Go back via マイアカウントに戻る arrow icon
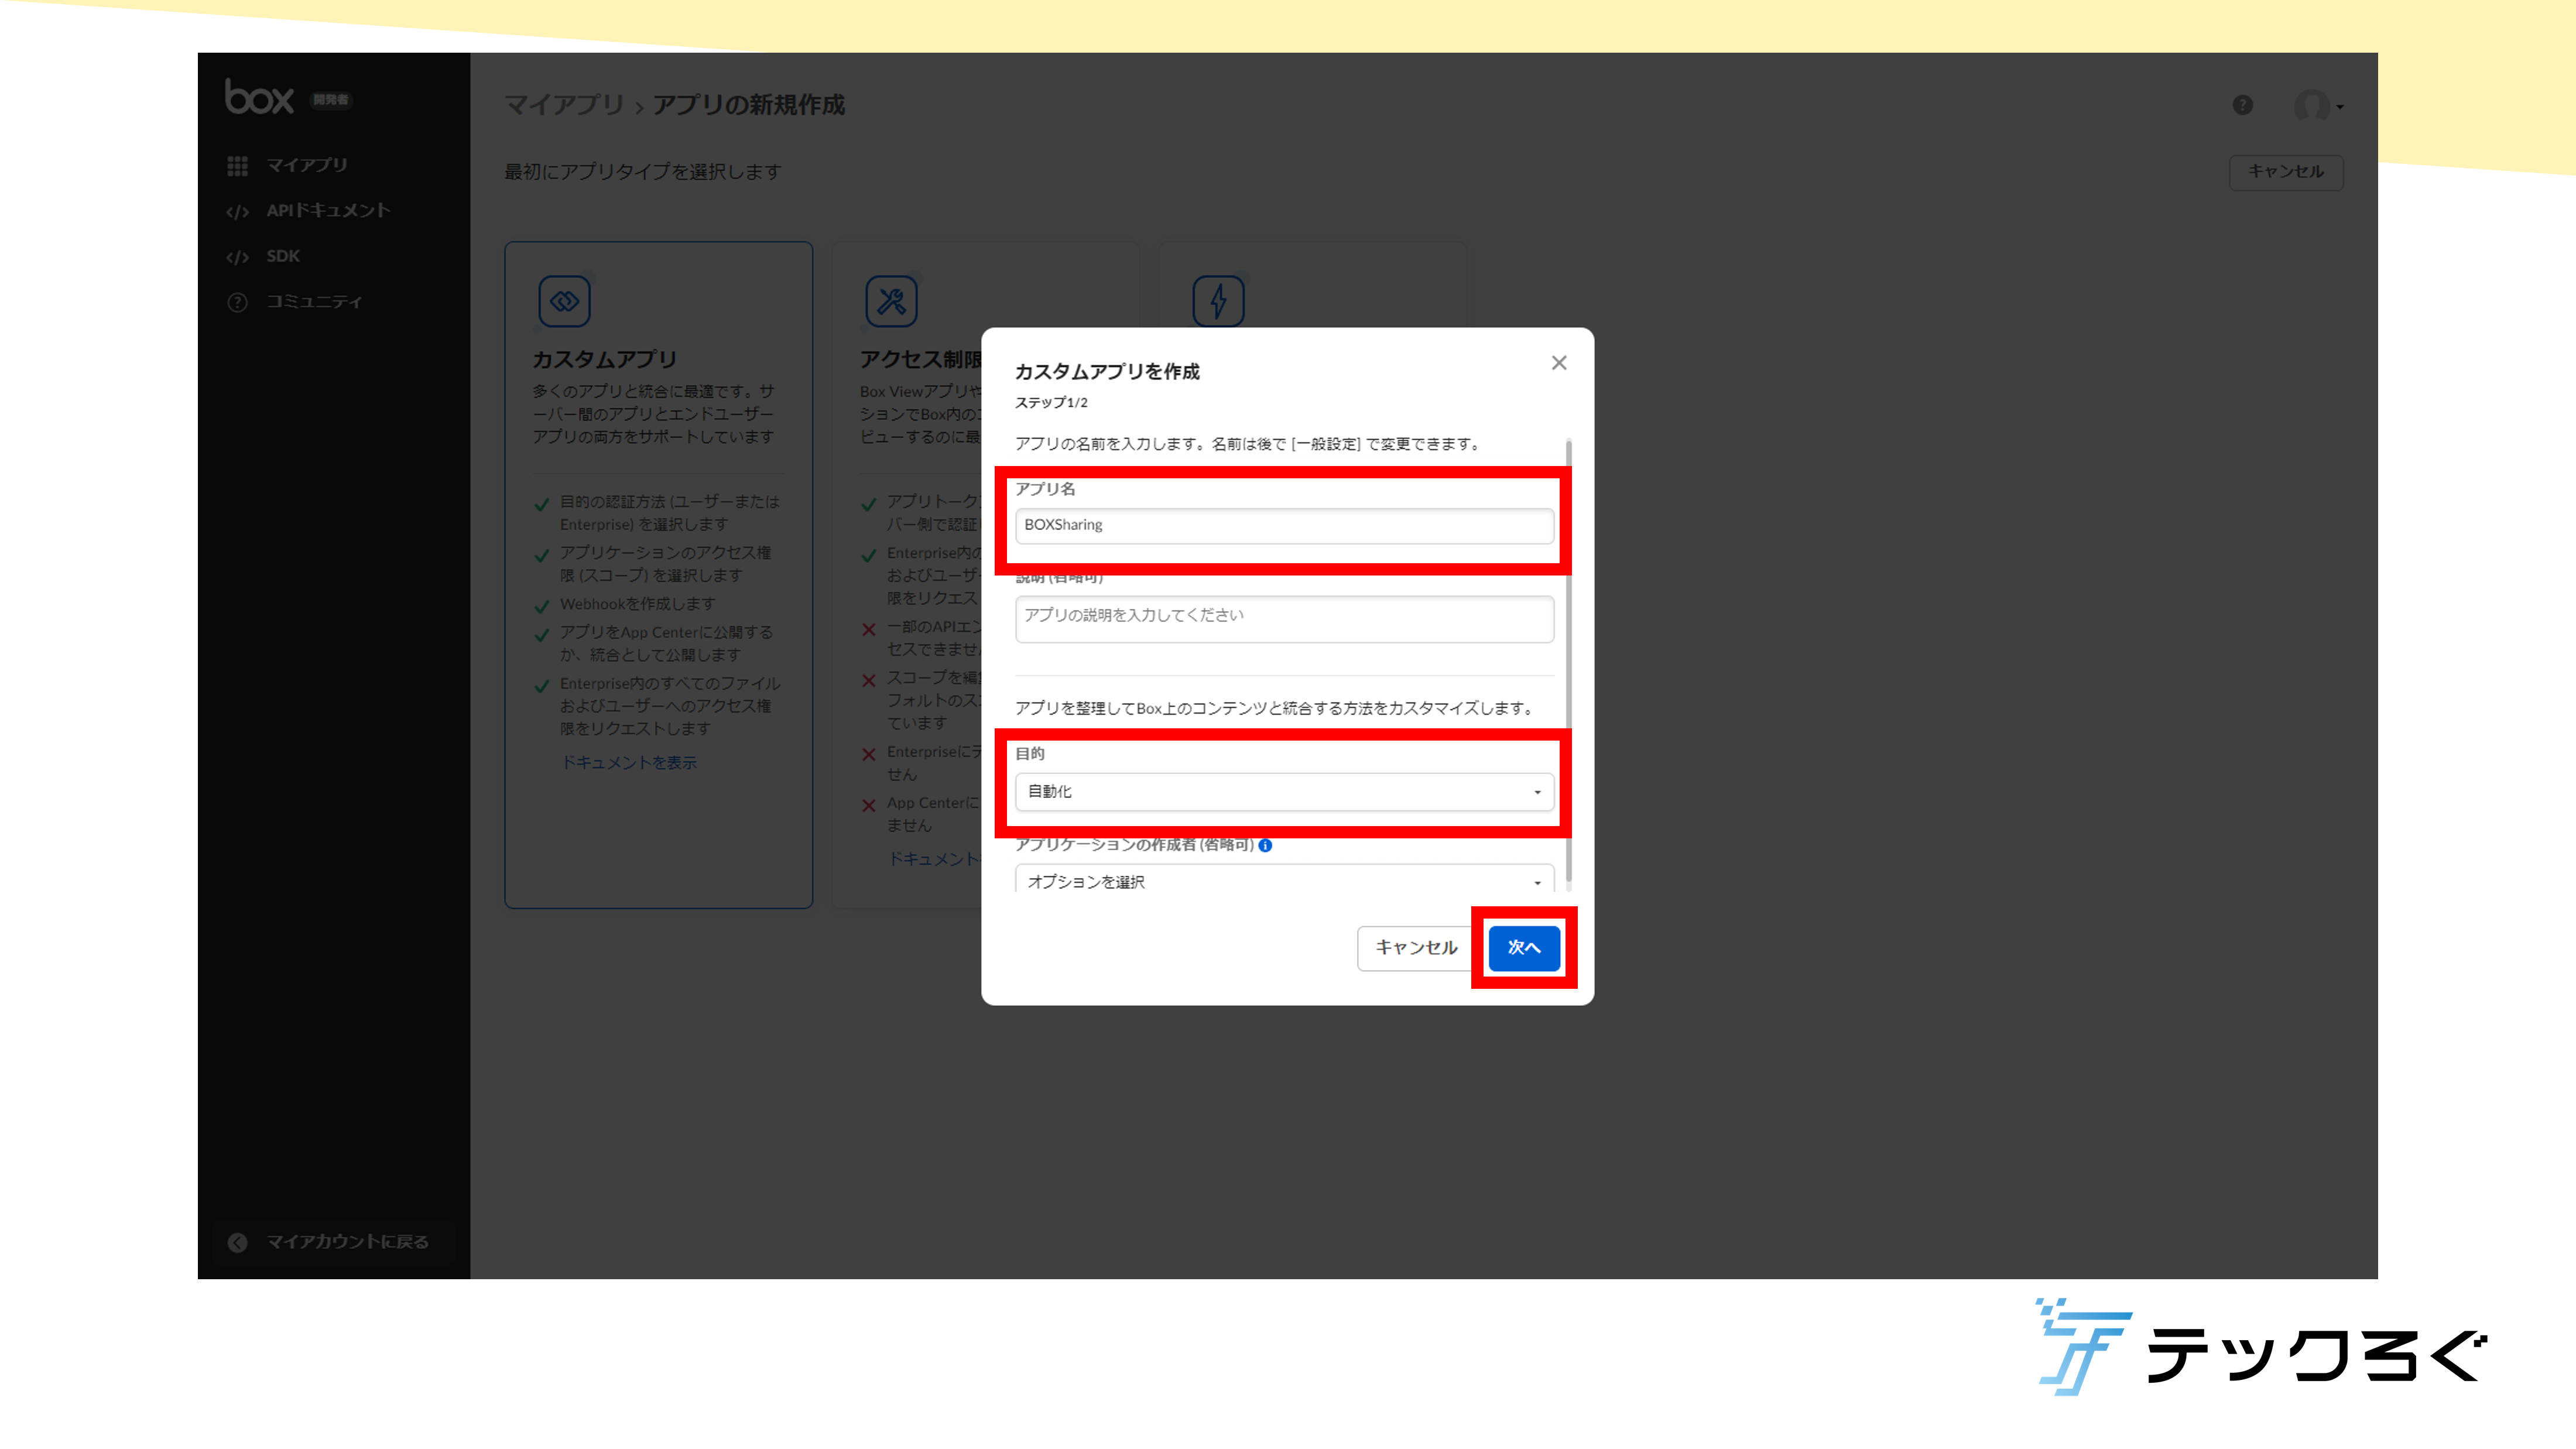The height and width of the screenshot is (1449, 2576). [x=237, y=1242]
